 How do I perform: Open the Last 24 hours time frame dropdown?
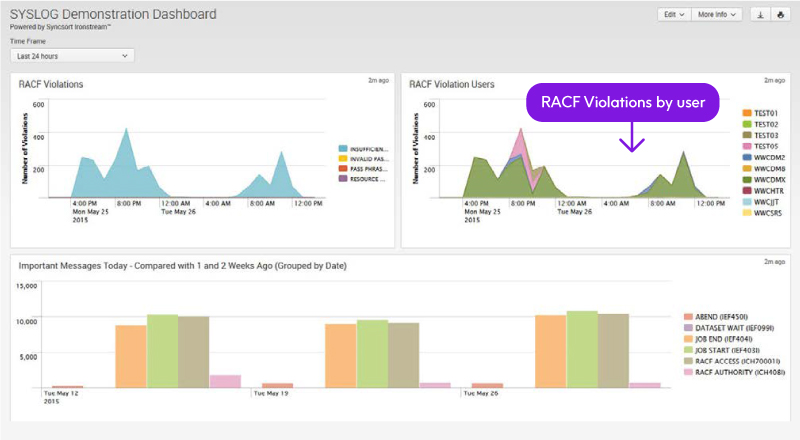pos(72,56)
